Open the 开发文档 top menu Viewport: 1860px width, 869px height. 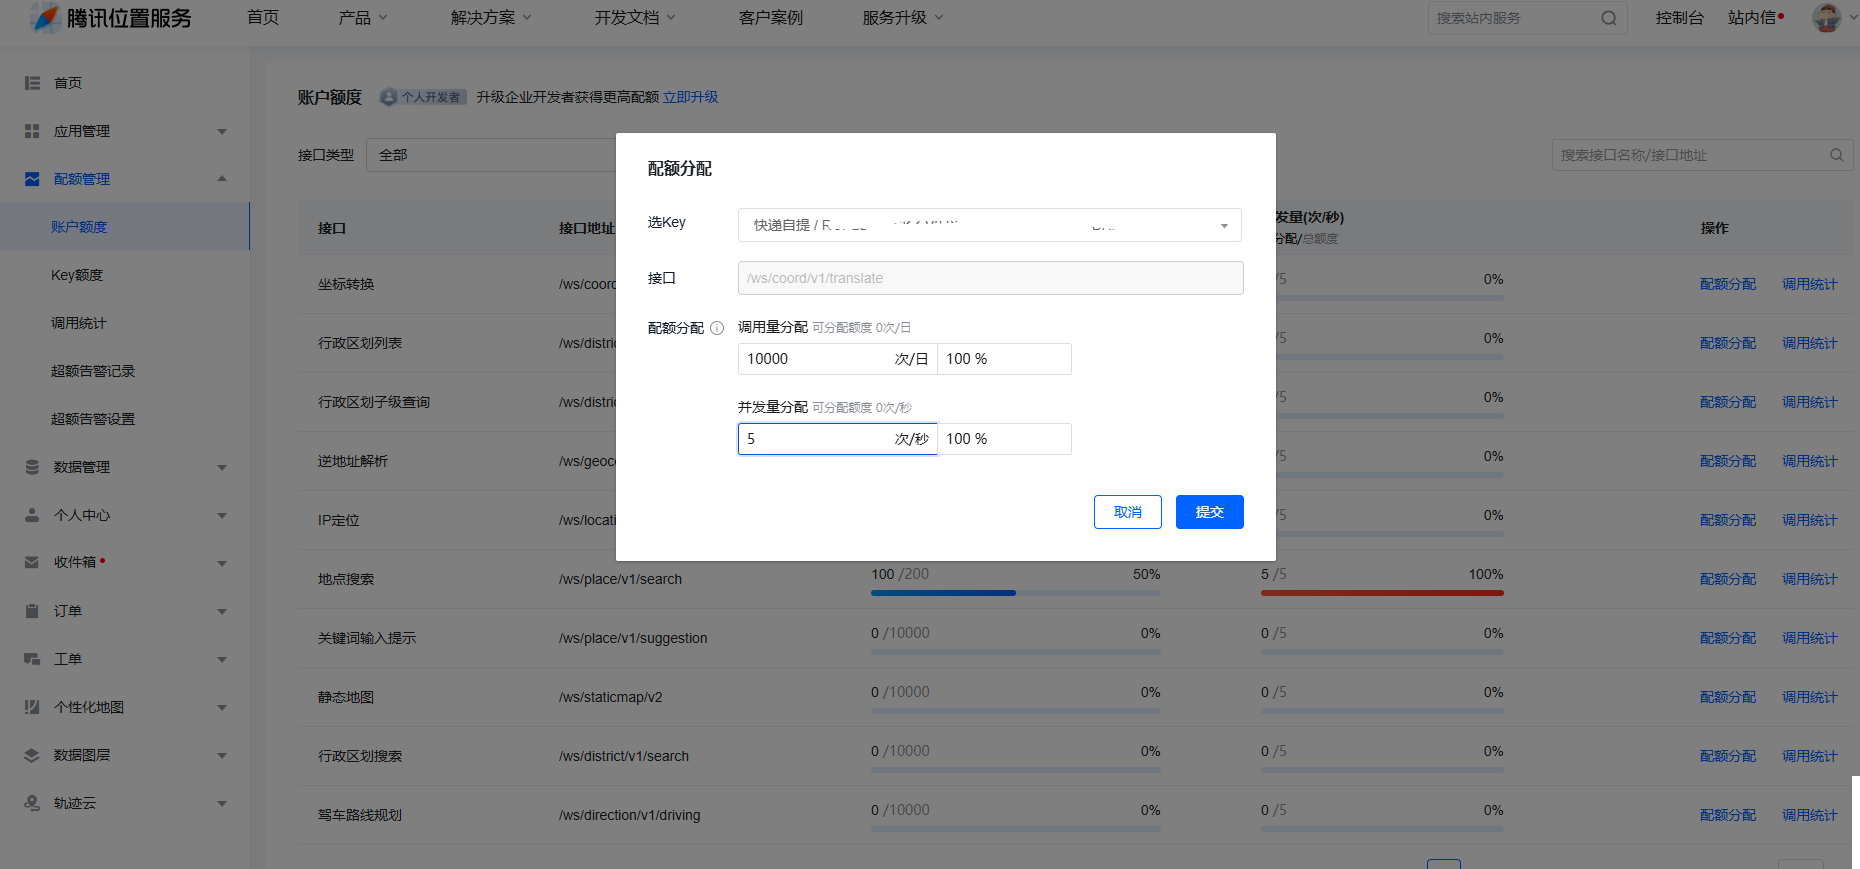634,18
